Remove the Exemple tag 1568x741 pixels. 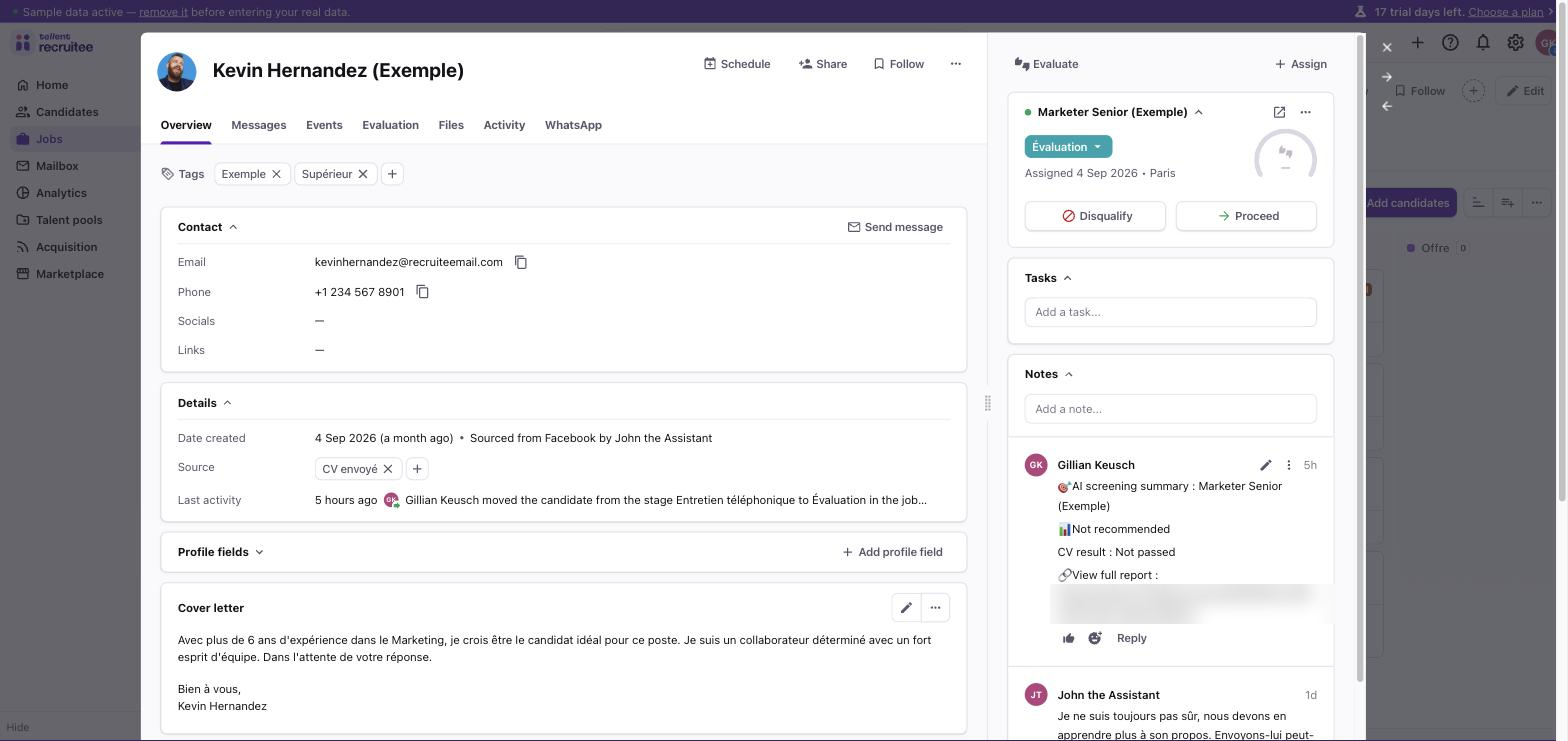coord(276,174)
